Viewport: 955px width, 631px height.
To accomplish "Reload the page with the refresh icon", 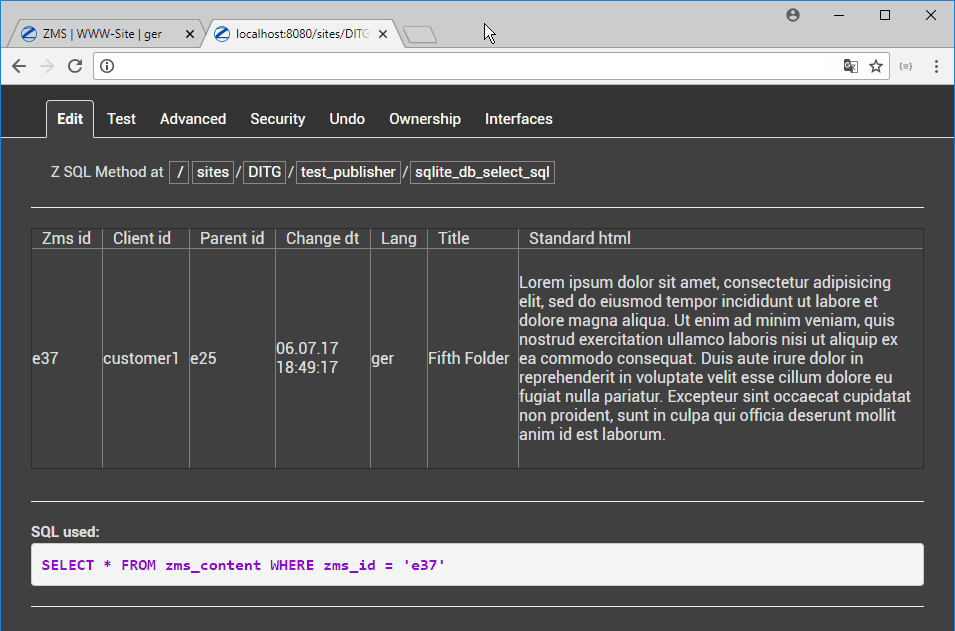I will (x=75, y=66).
